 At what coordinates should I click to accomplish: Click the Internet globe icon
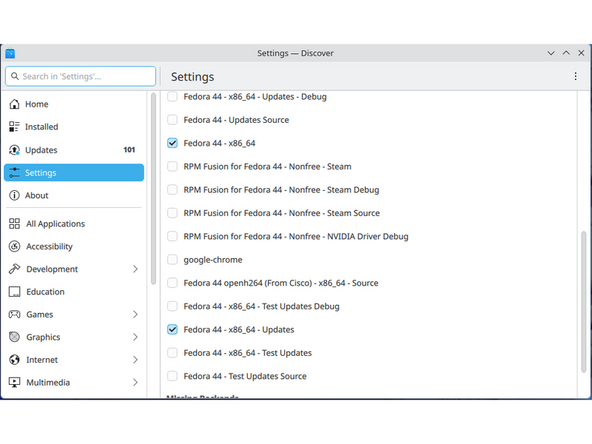tap(14, 359)
